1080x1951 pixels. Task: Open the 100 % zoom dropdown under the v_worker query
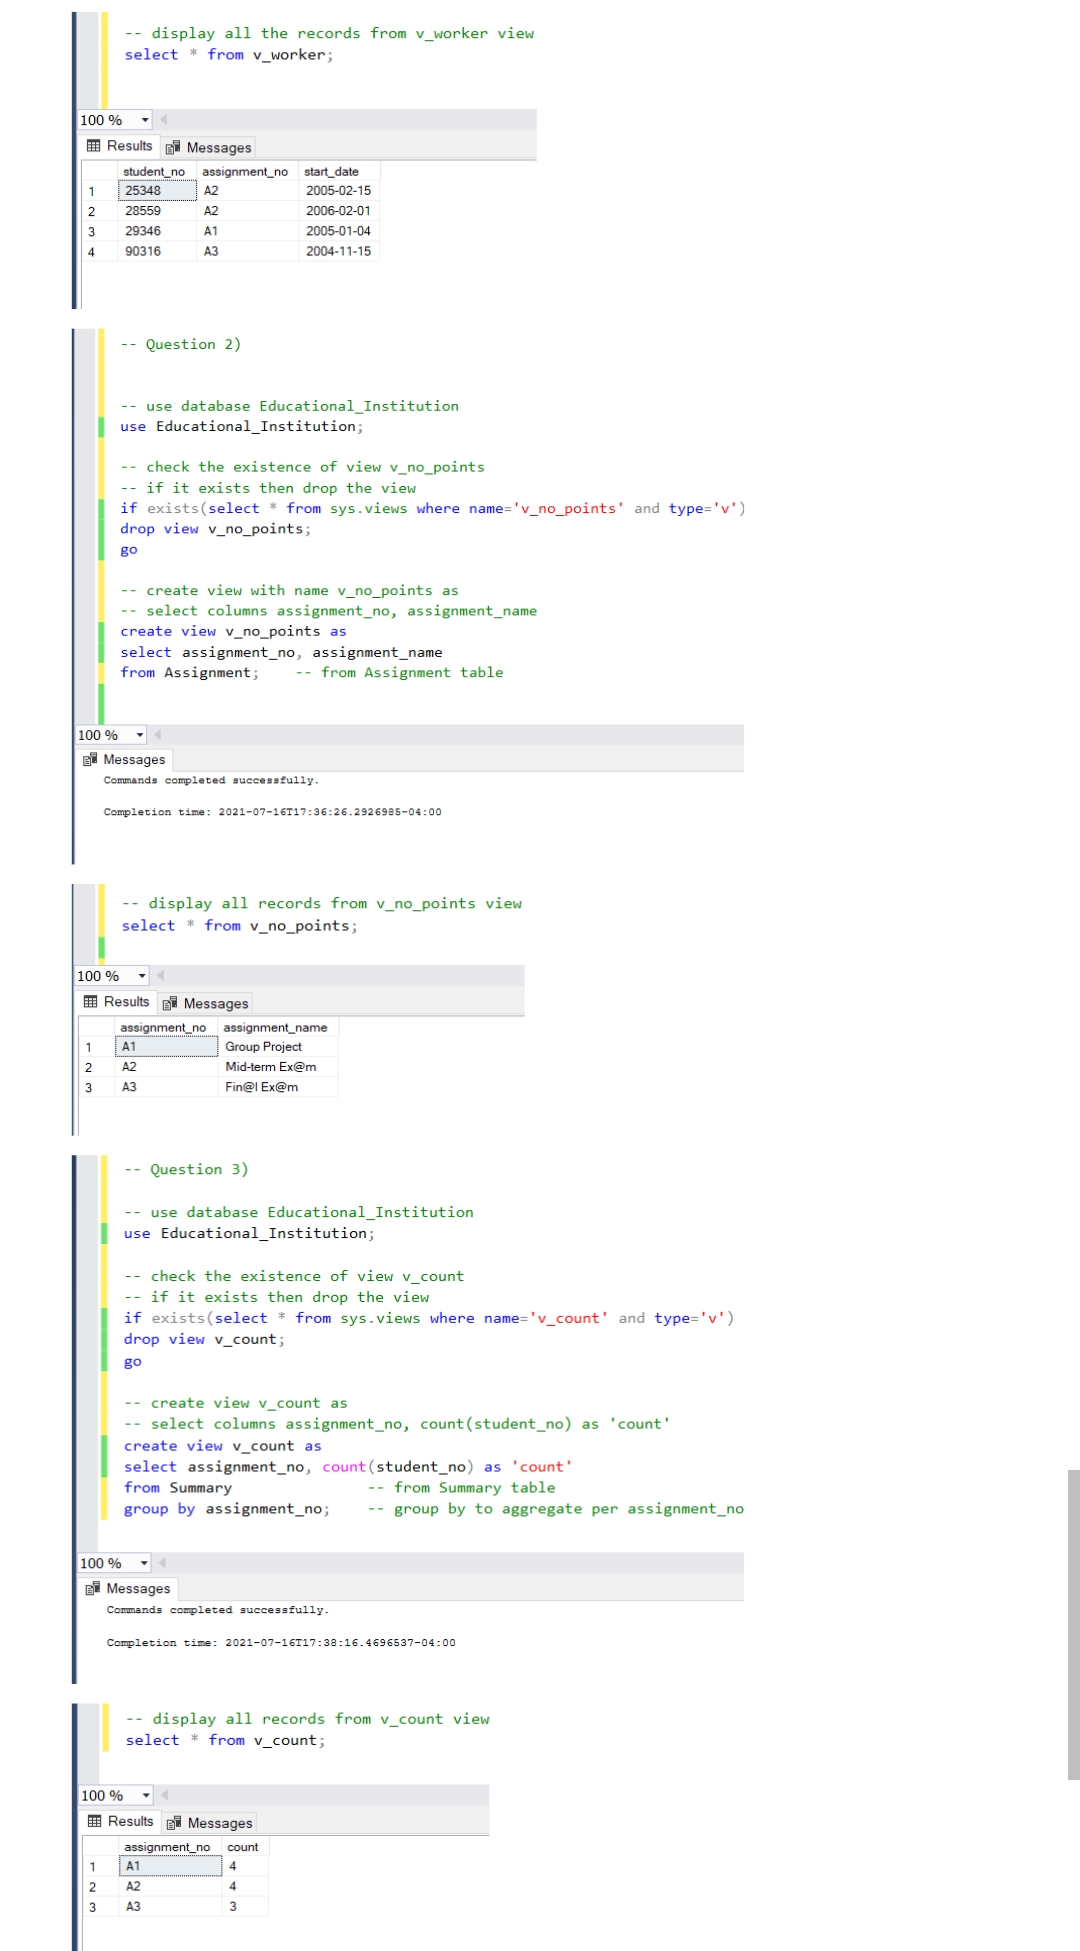[145, 120]
